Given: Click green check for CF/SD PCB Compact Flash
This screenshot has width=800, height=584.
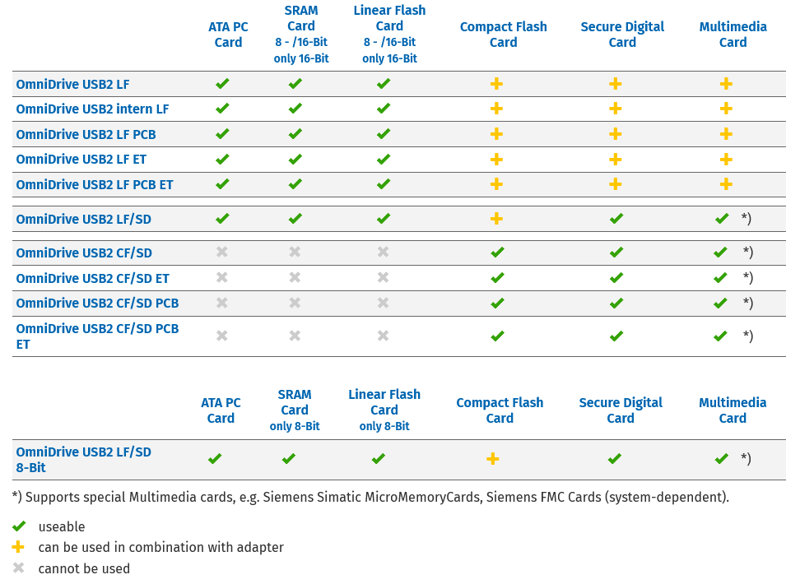Looking at the screenshot, I should coord(497,303).
